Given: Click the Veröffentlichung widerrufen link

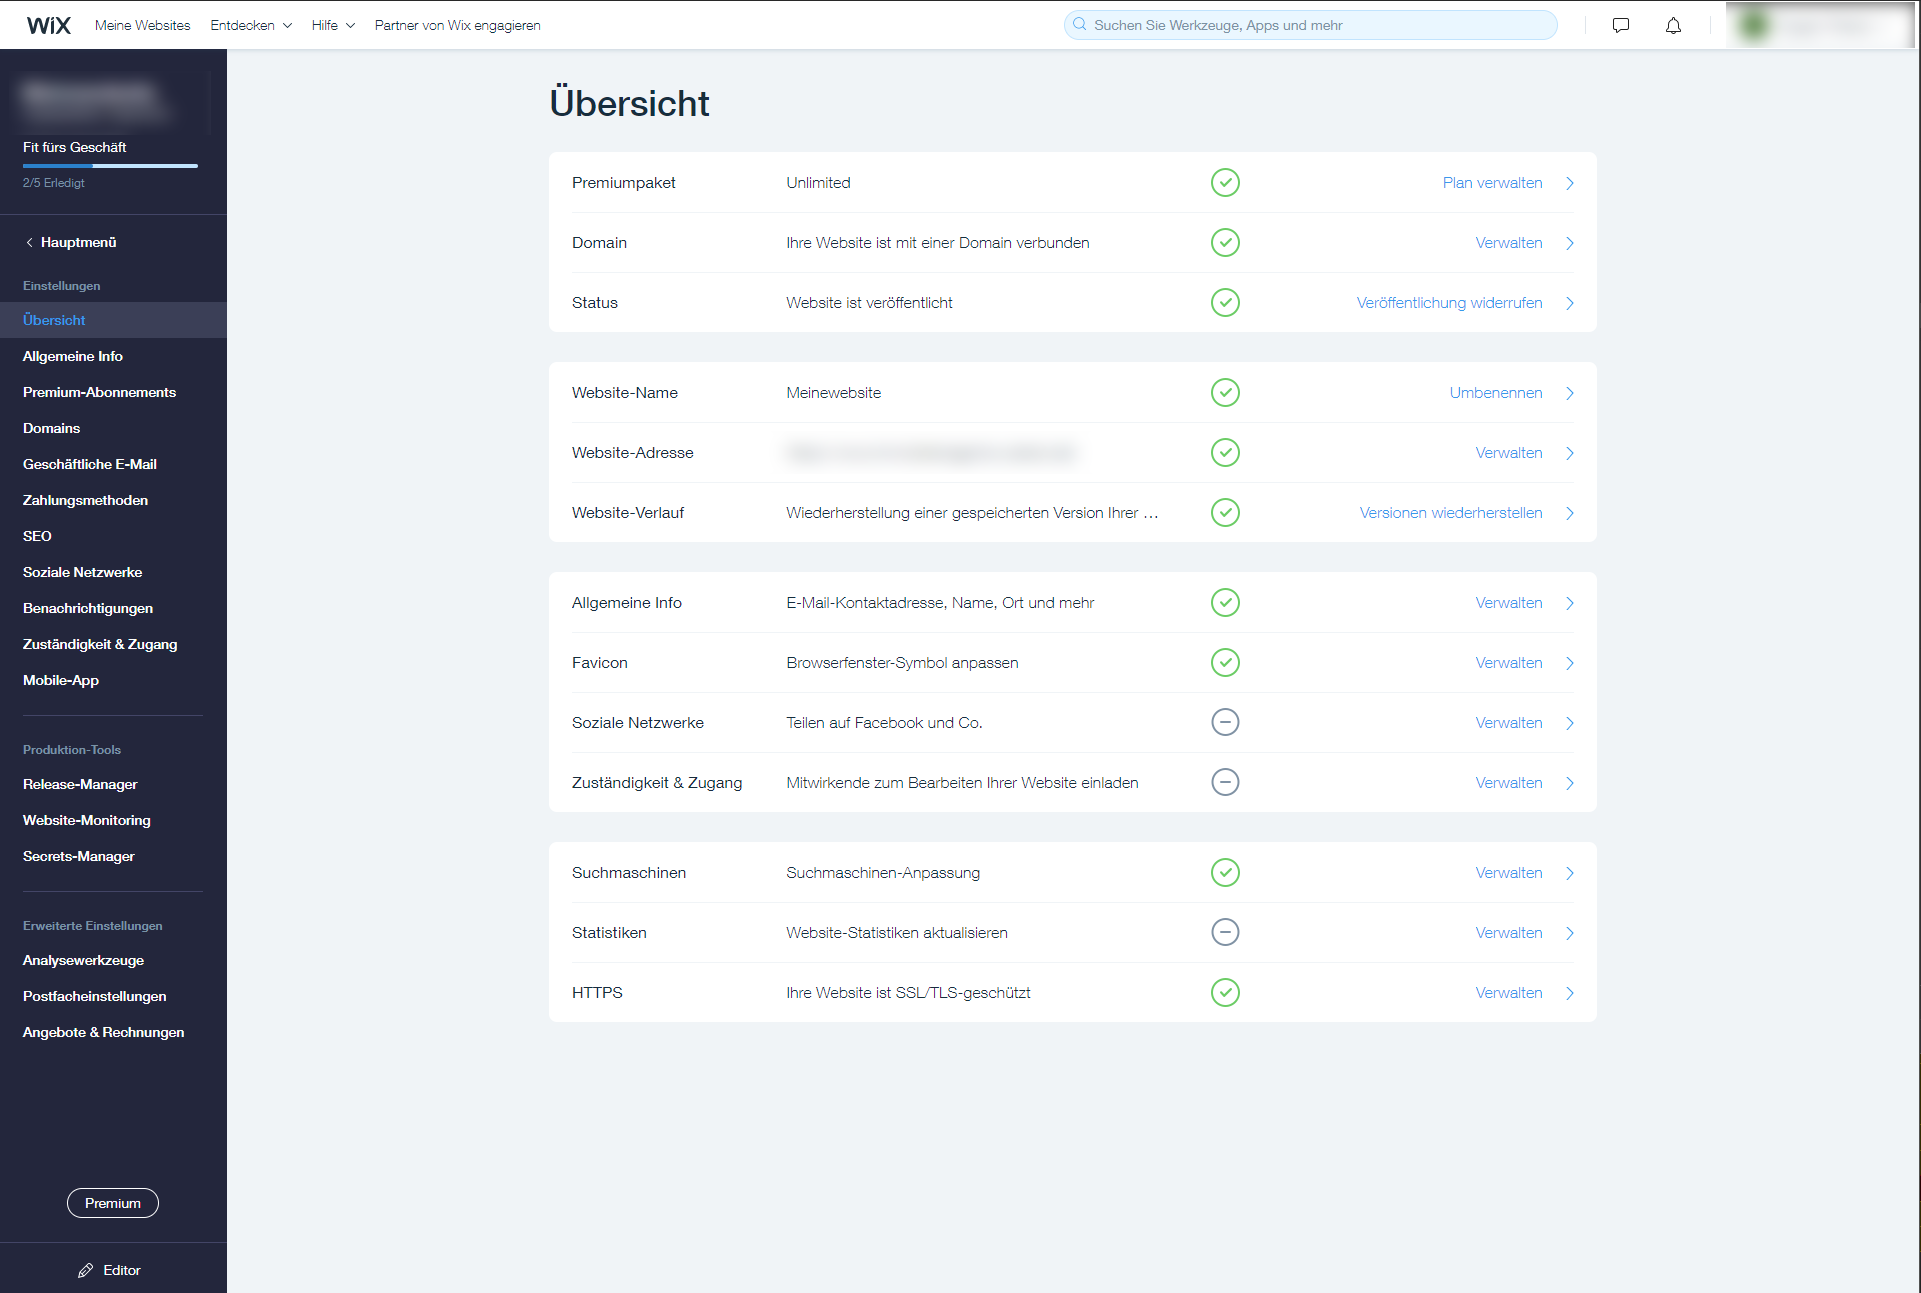Looking at the screenshot, I should [x=1449, y=302].
